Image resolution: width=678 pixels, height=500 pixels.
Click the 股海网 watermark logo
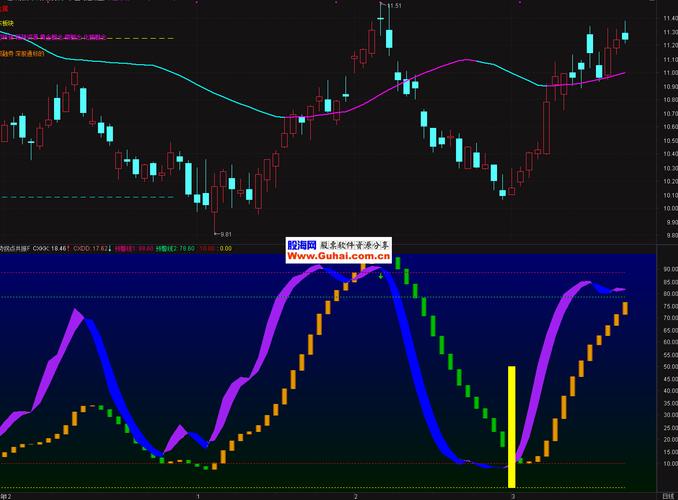point(301,244)
